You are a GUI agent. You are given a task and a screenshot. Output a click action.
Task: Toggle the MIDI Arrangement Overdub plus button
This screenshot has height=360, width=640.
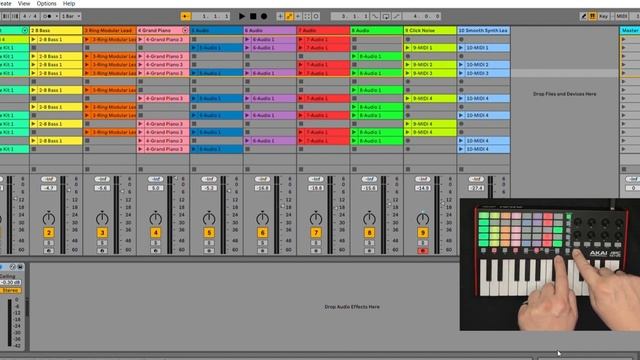(280, 16)
